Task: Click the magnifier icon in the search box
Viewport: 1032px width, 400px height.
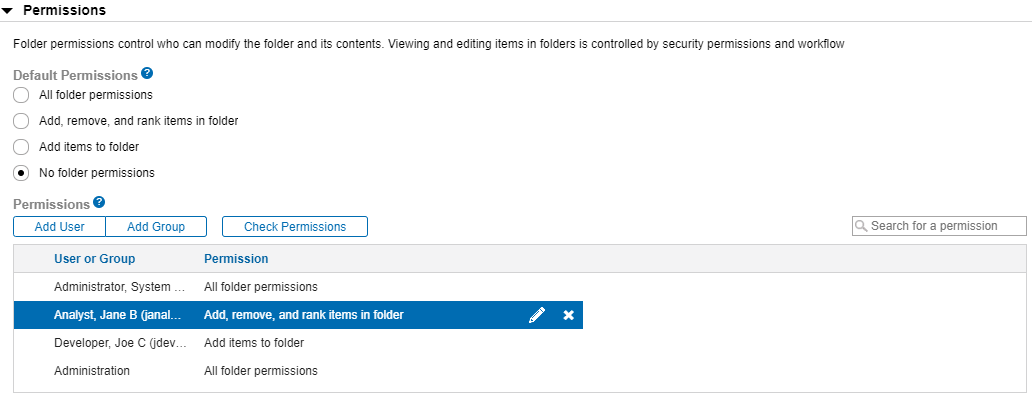Action: click(861, 227)
